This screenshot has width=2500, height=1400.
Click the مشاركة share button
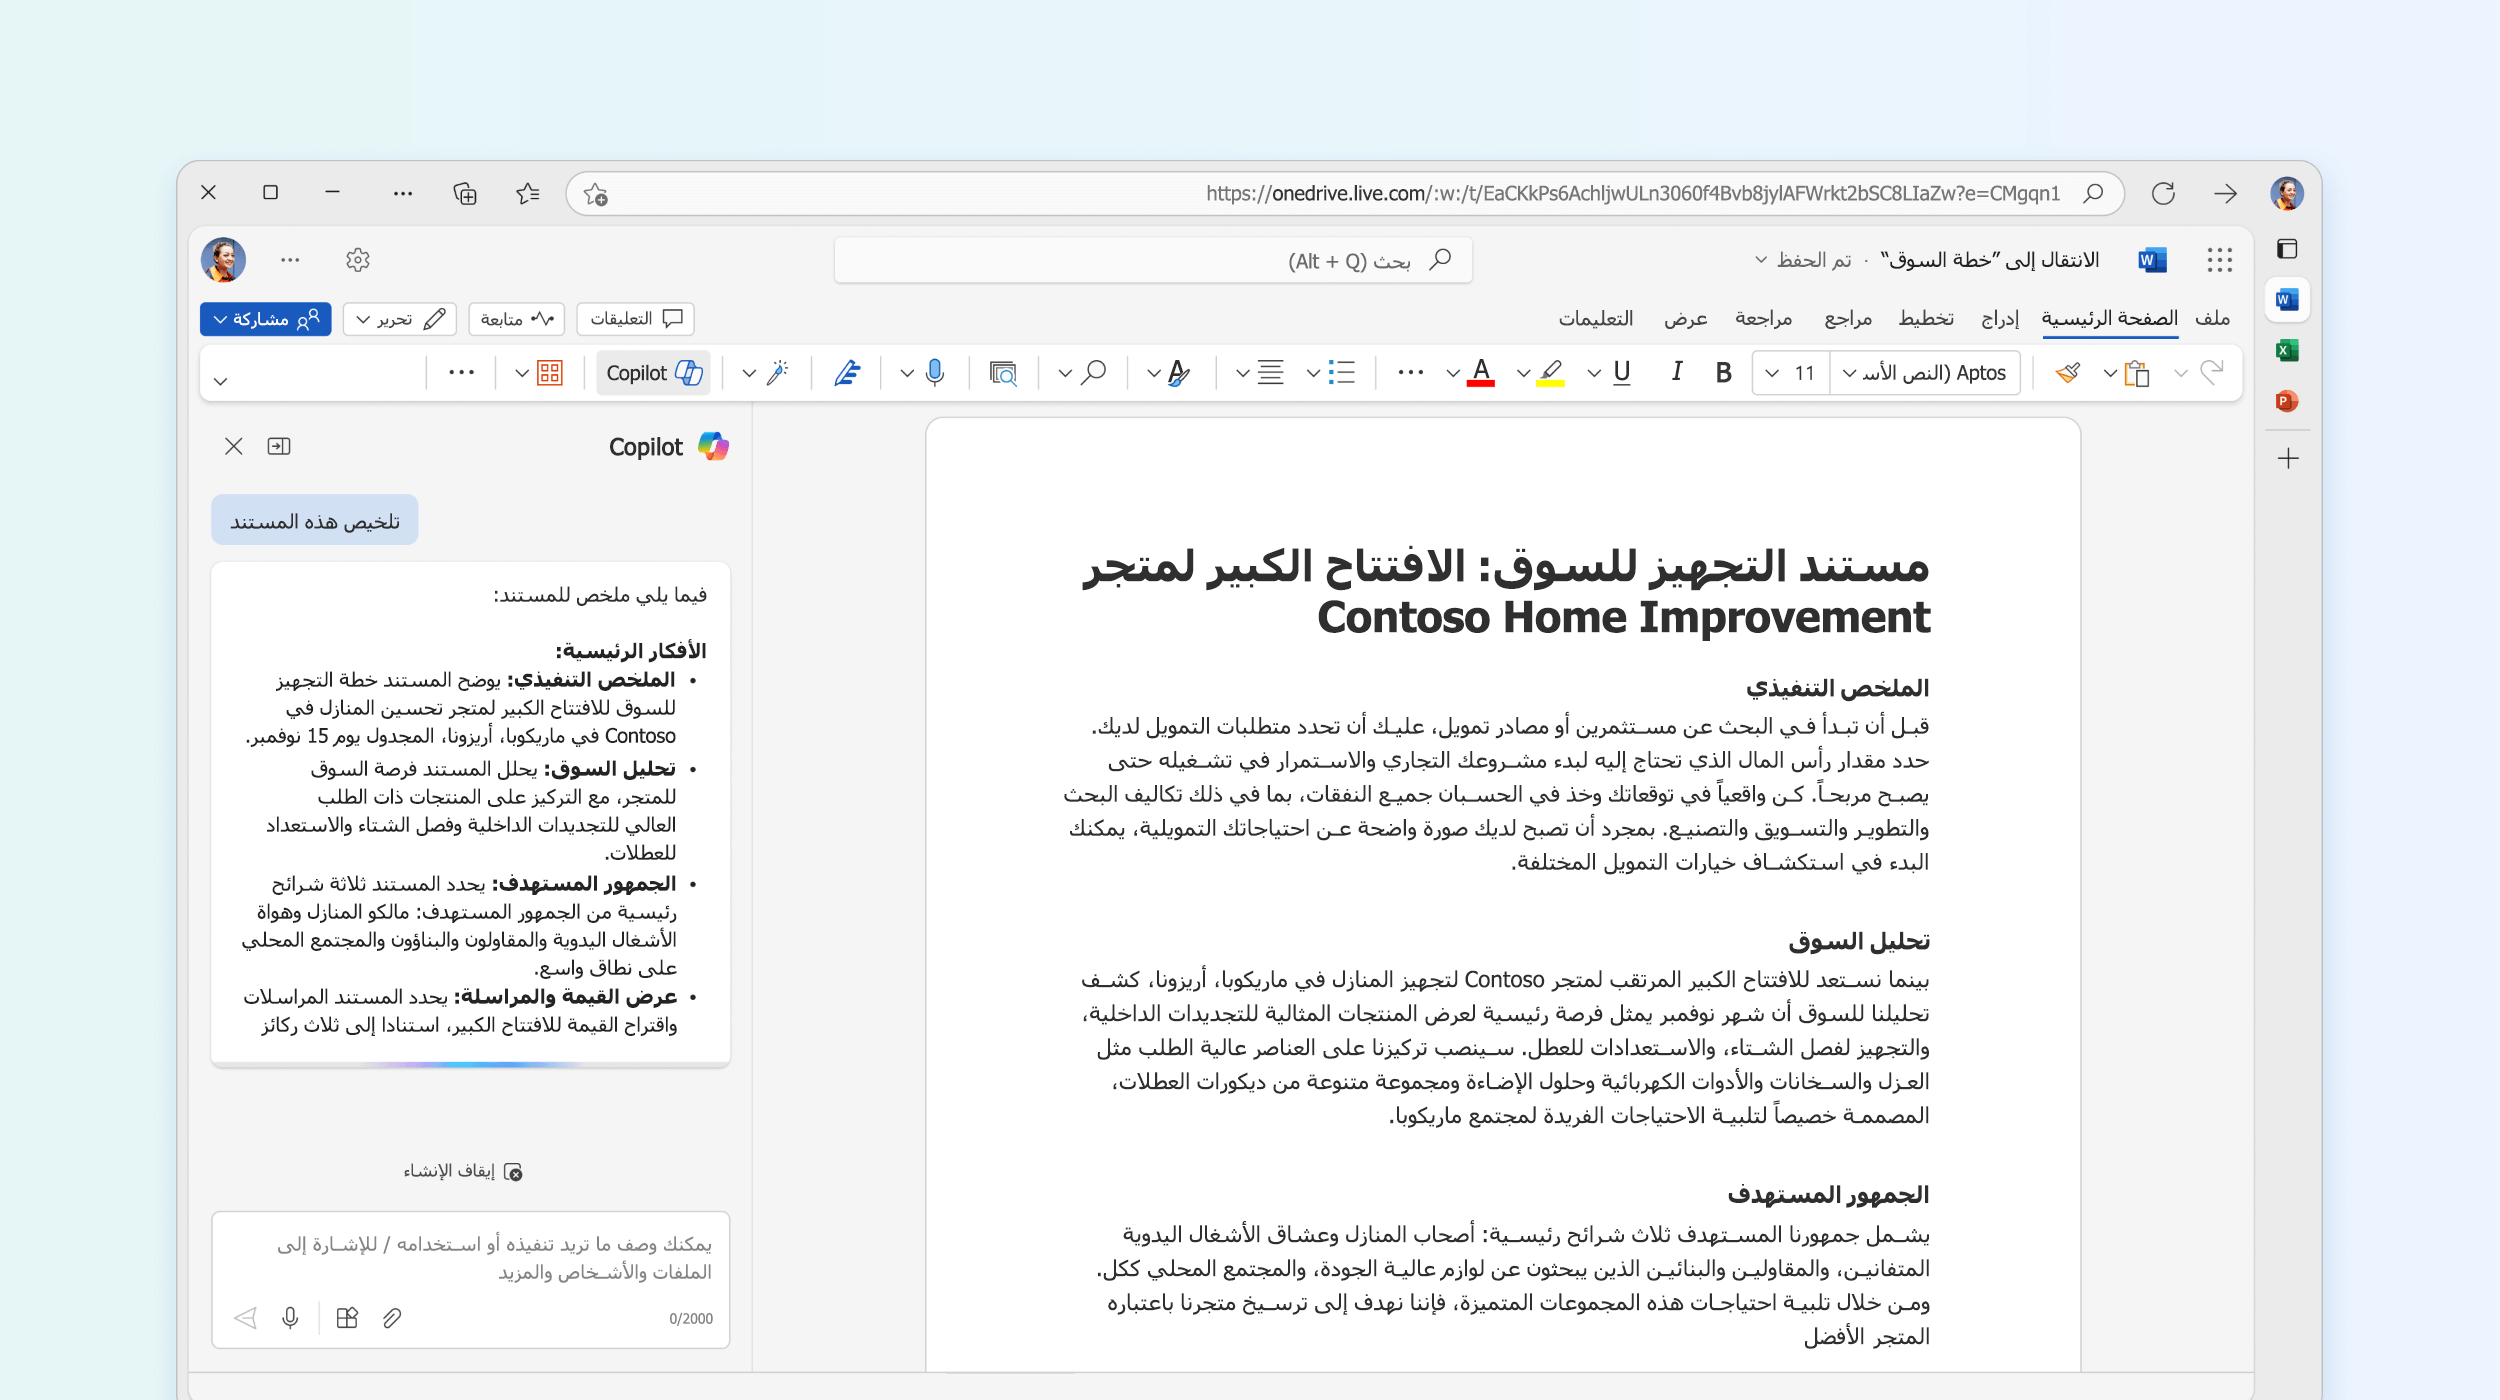click(266, 319)
